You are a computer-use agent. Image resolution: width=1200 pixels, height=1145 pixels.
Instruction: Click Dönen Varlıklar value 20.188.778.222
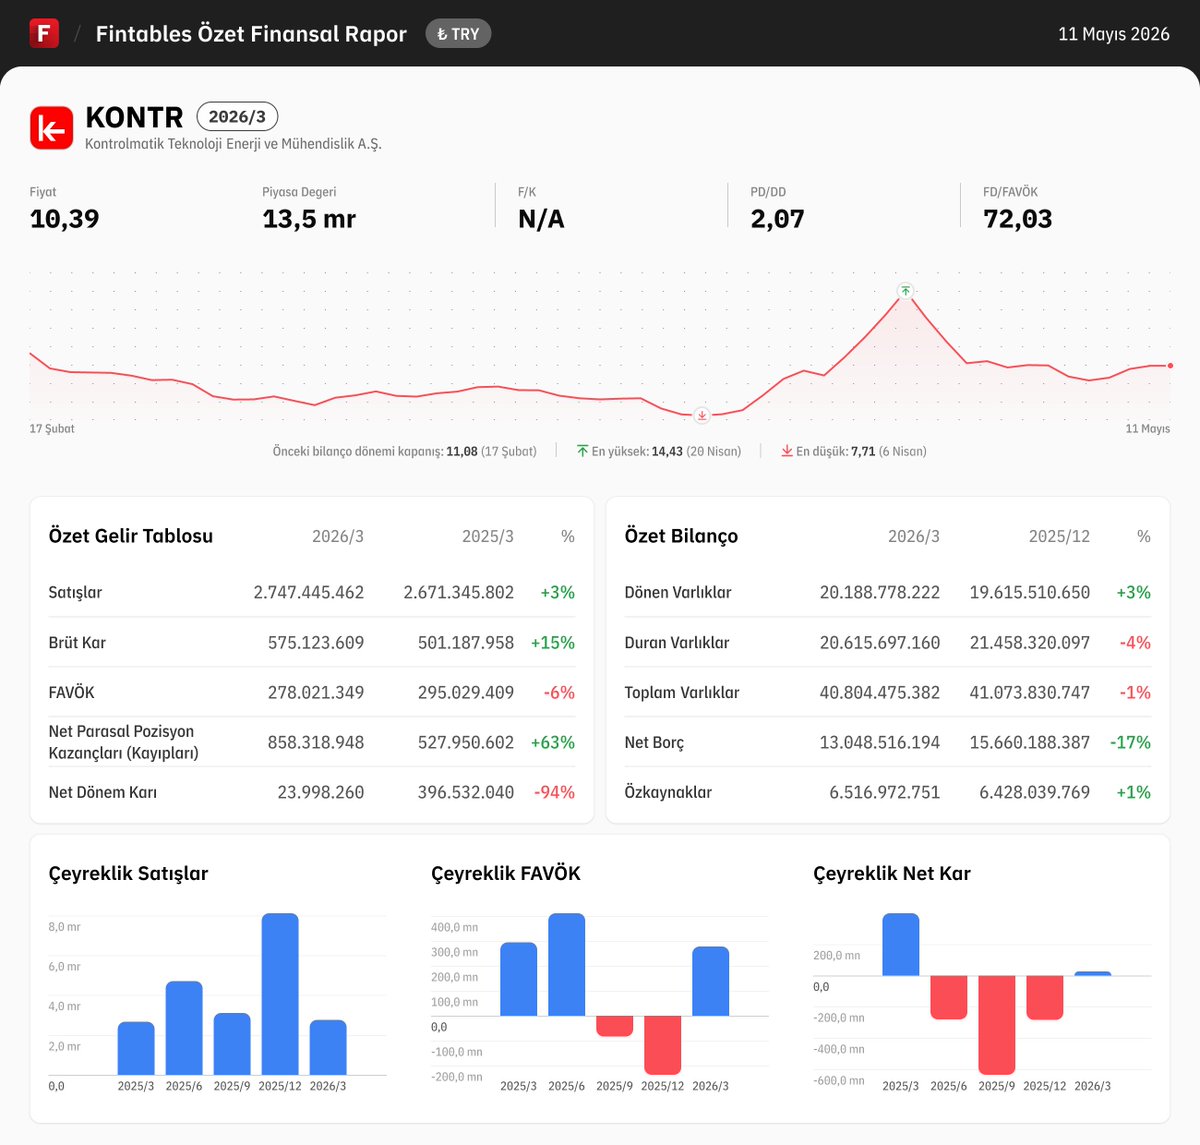[880, 592]
